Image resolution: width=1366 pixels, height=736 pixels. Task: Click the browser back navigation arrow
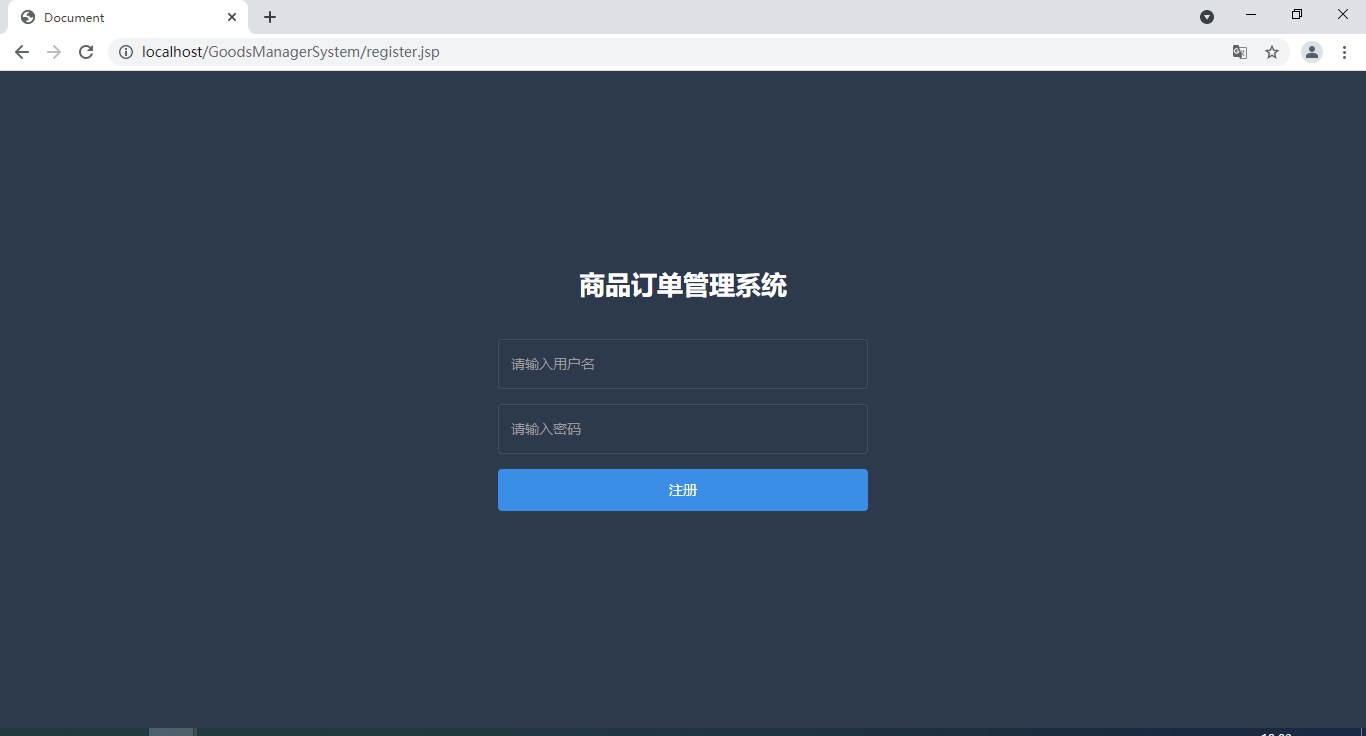tap(21, 52)
